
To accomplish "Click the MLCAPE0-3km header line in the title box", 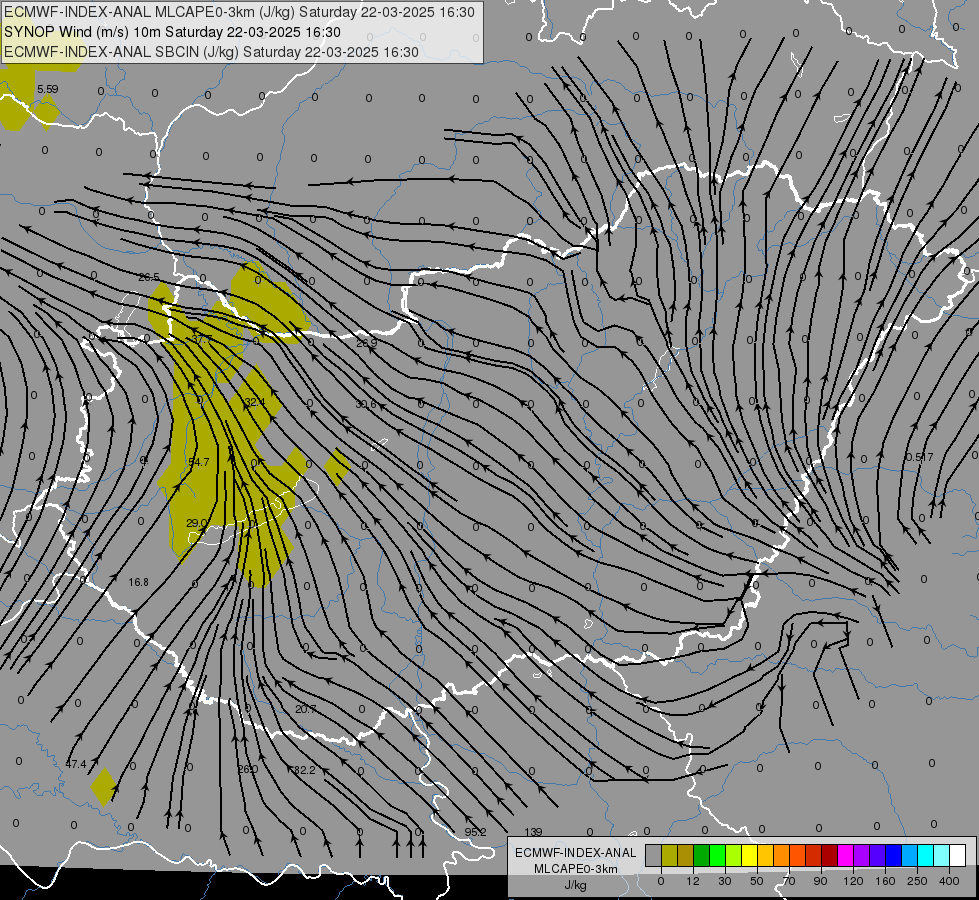I will [x=239, y=12].
